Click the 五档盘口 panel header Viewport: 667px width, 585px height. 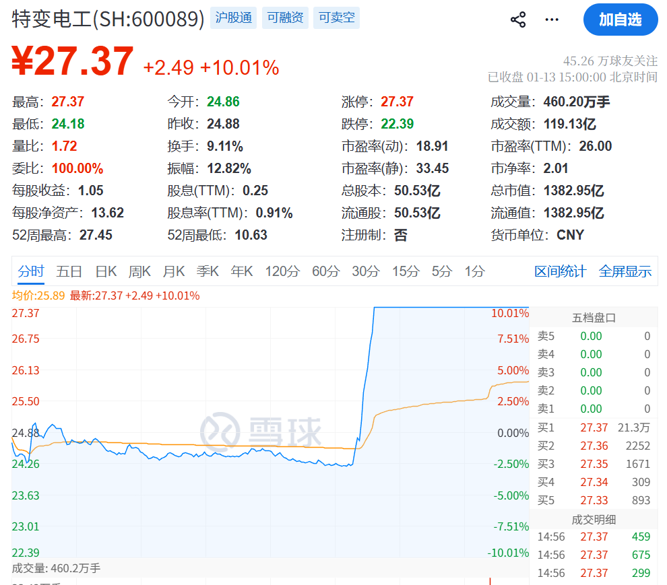[594, 318]
